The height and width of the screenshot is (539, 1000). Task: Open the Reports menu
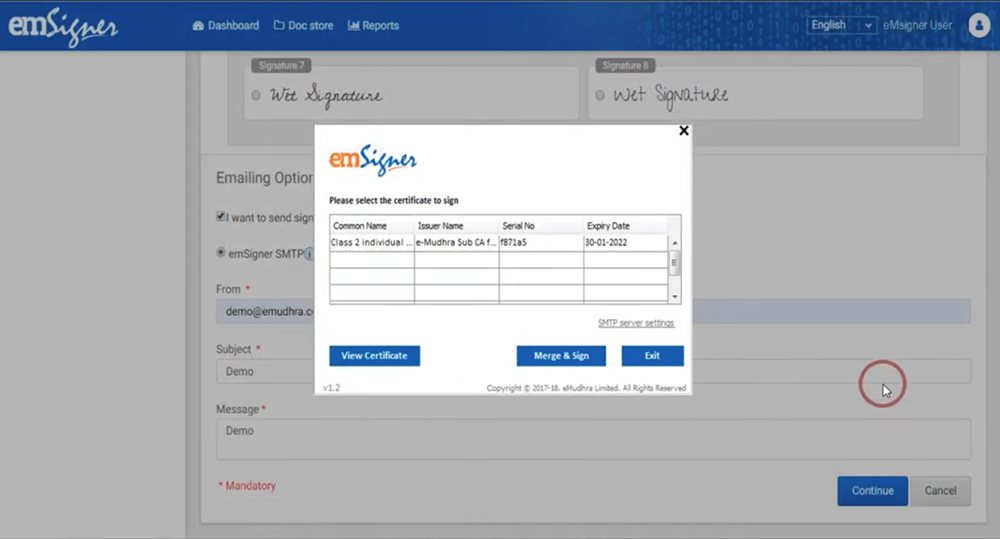(373, 26)
